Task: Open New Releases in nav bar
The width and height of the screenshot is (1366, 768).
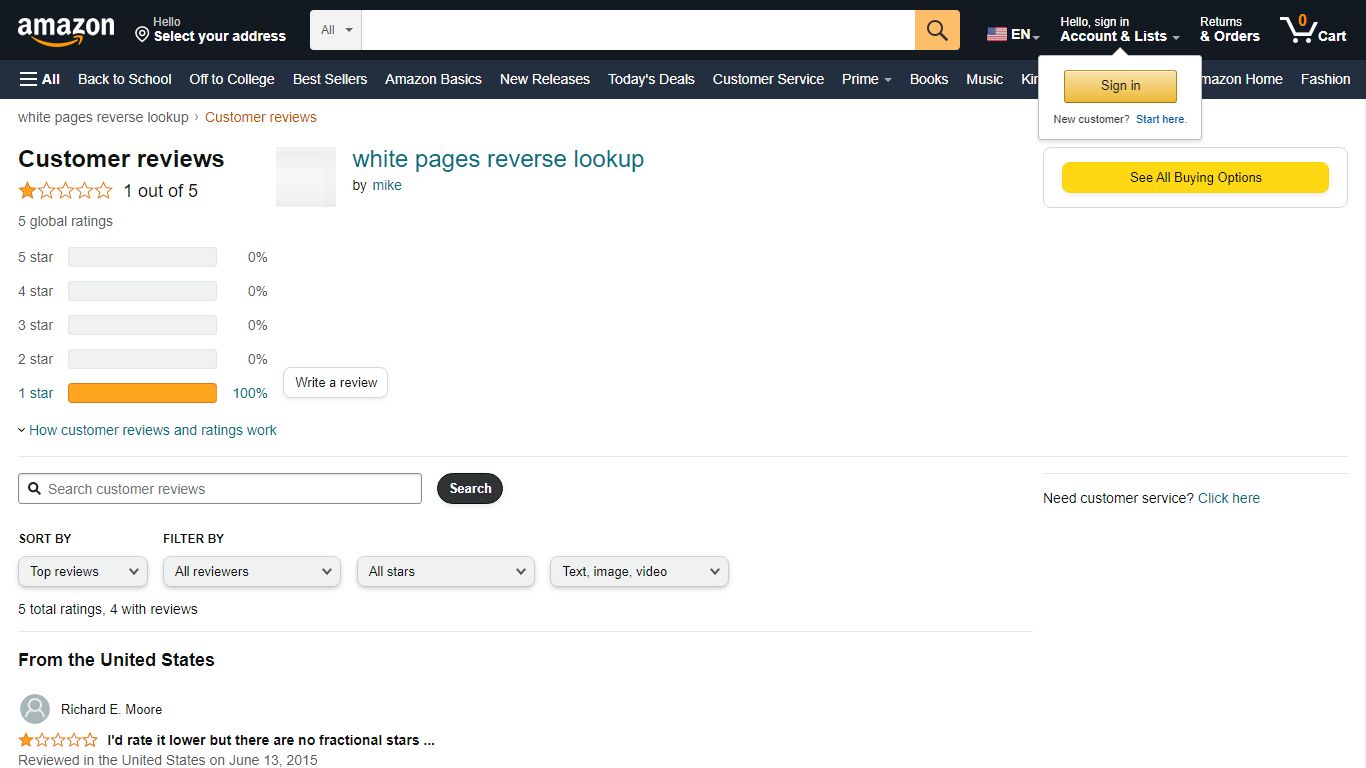Action: tap(545, 79)
